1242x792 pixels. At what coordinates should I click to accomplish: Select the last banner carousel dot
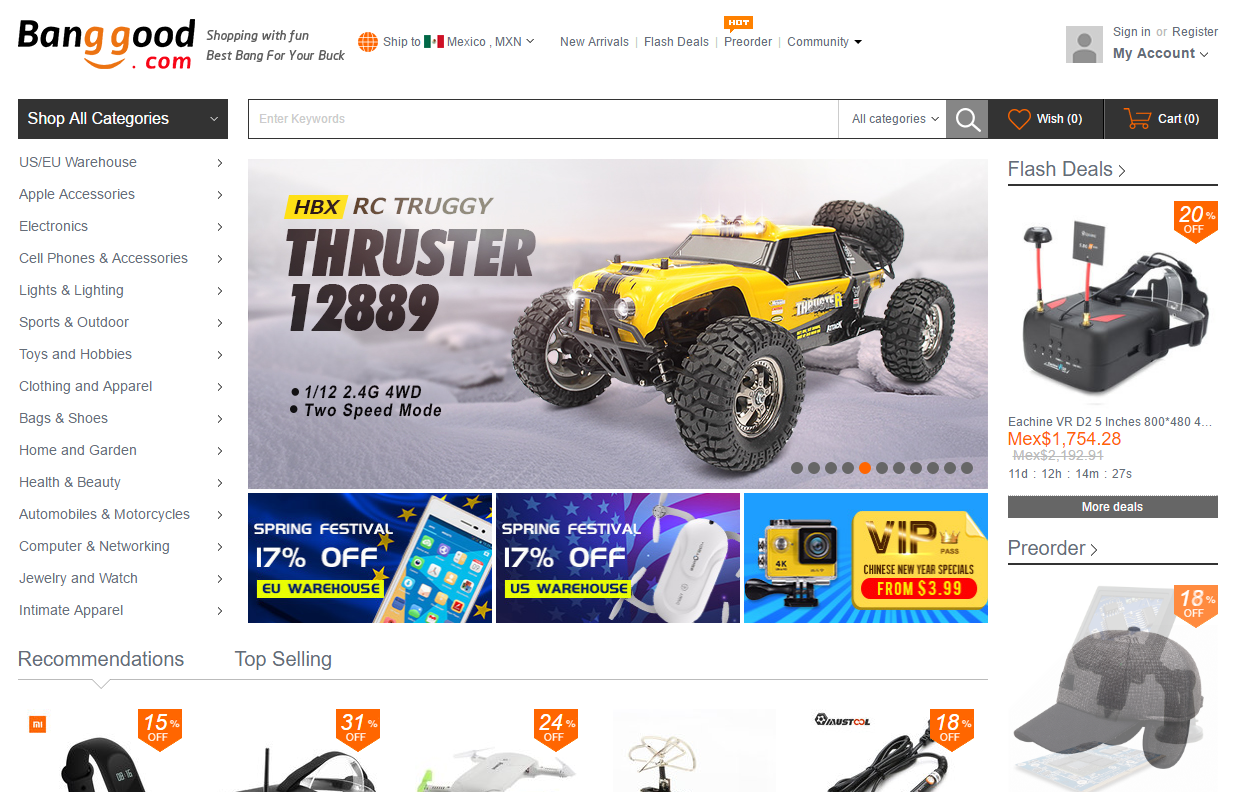967,467
